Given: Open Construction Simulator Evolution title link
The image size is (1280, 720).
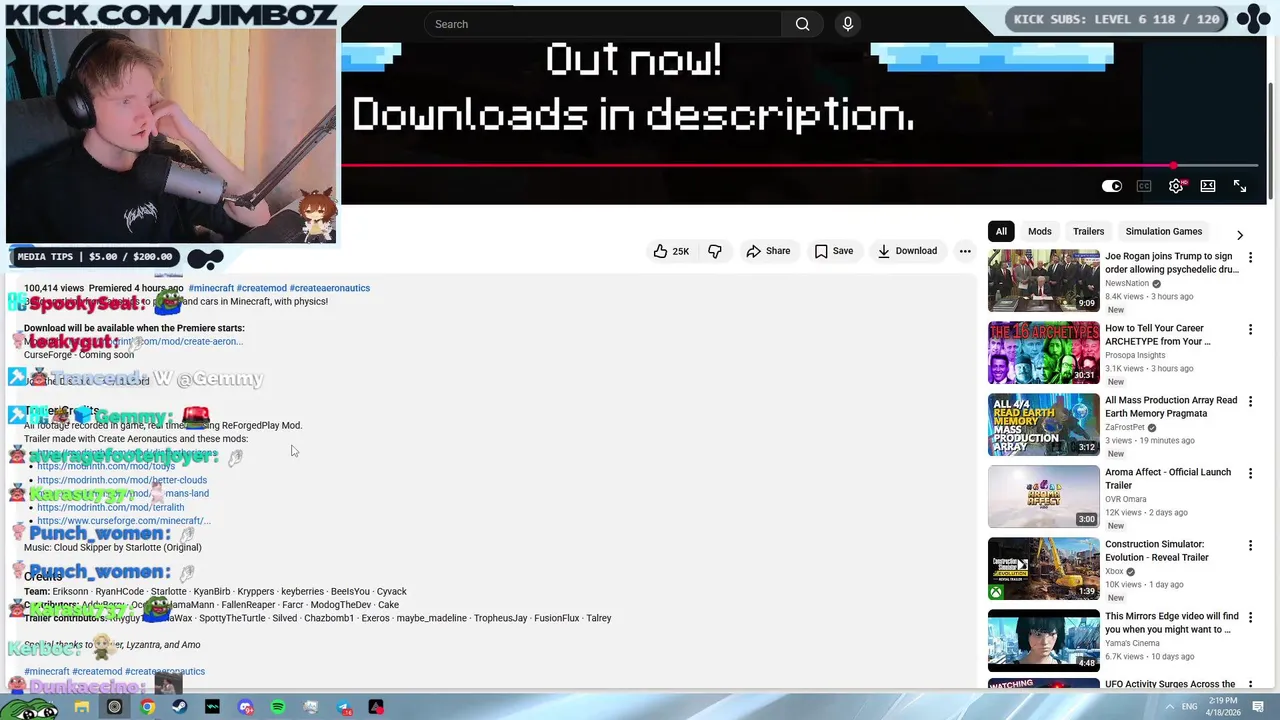Looking at the screenshot, I should click(1157, 551).
